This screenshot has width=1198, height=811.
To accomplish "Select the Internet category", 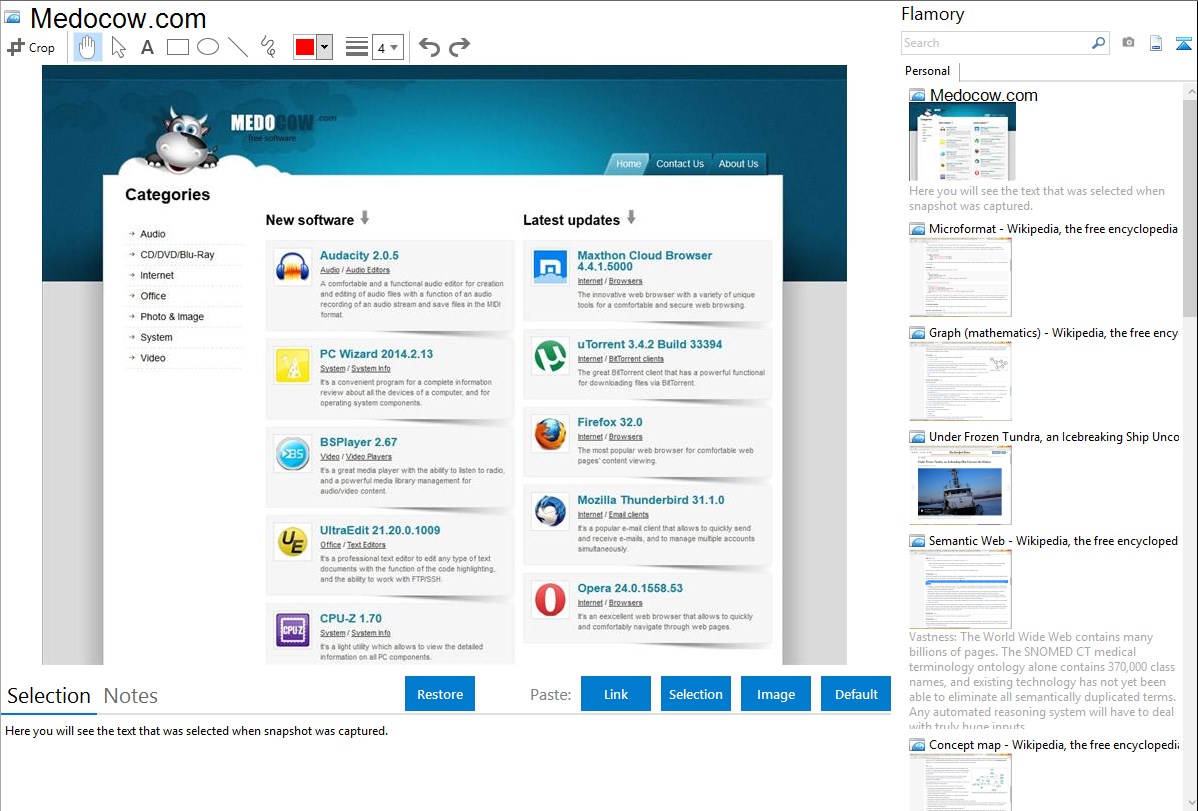I will click(157, 275).
